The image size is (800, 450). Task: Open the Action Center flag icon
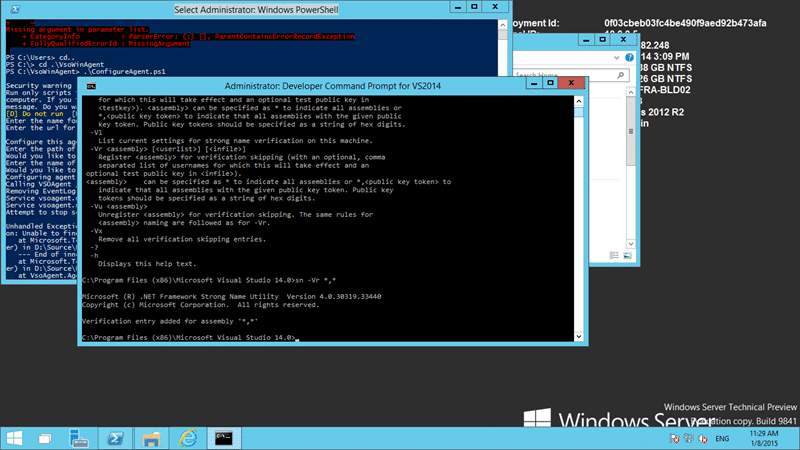point(674,439)
